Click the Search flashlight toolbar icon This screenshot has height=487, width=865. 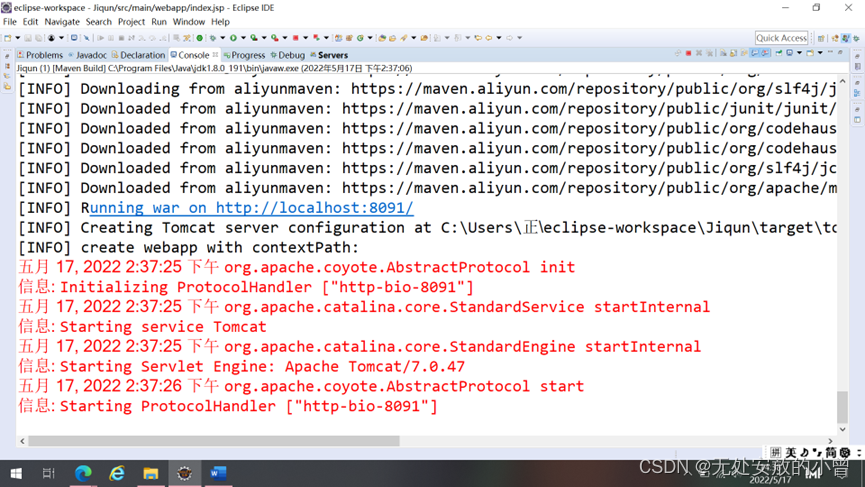(x=404, y=38)
